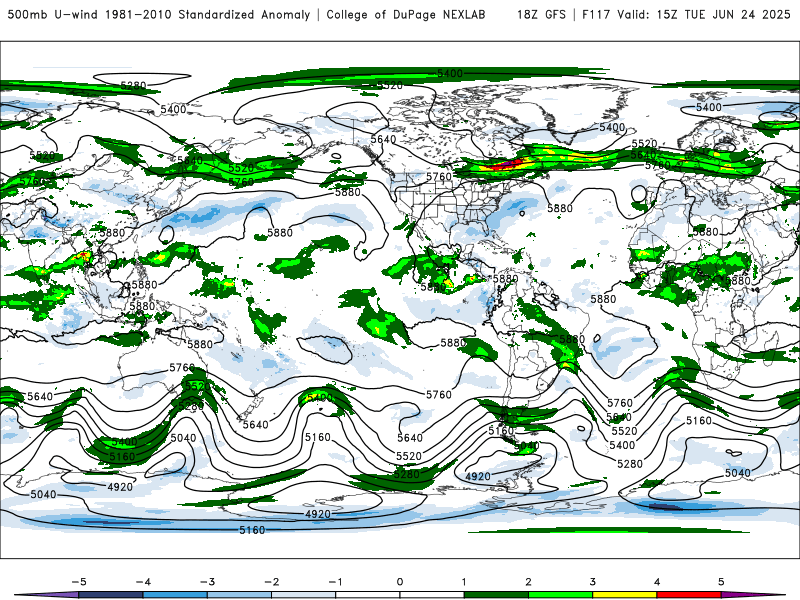Select the 'F117' forecast hour text
Image resolution: width=800 pixels, height=600 pixels.
[x=596, y=14]
